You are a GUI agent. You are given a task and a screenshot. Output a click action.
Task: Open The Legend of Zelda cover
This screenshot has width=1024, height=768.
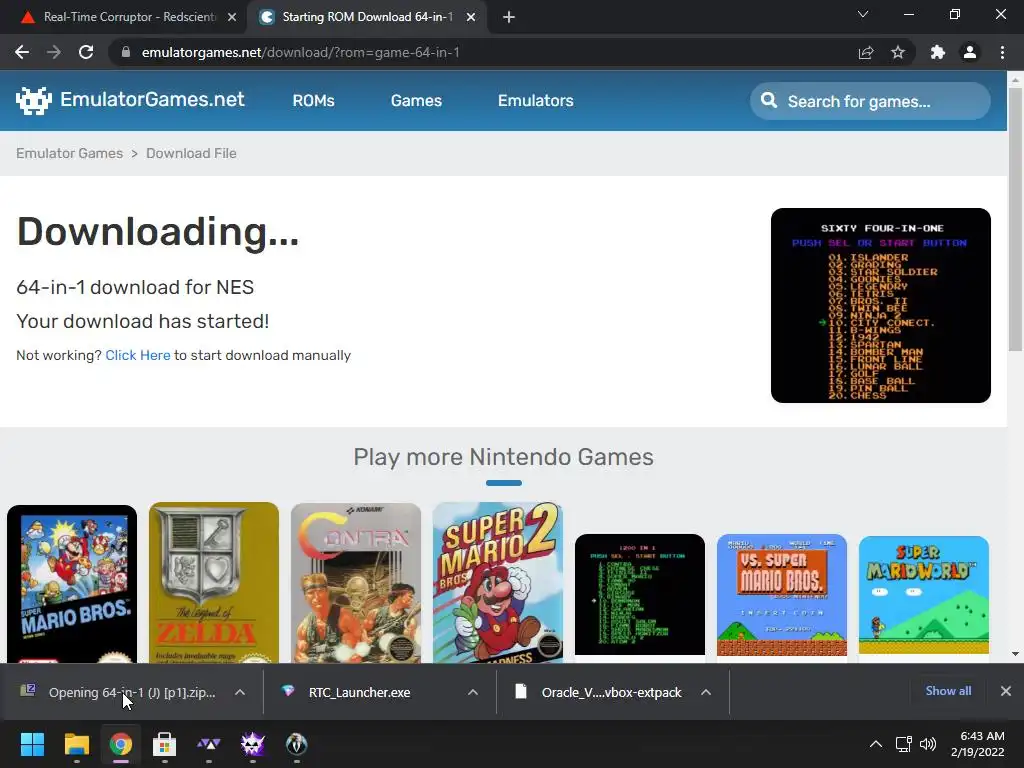214,583
